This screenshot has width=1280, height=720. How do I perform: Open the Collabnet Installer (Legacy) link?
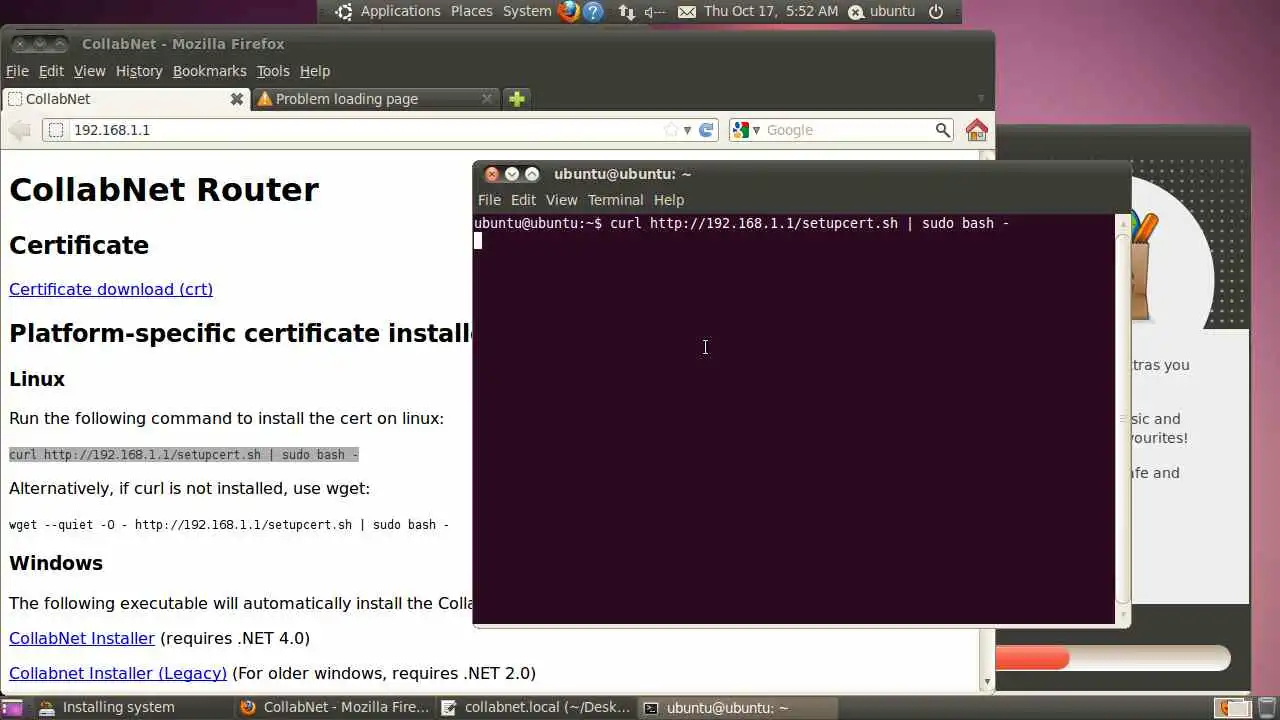(118, 673)
